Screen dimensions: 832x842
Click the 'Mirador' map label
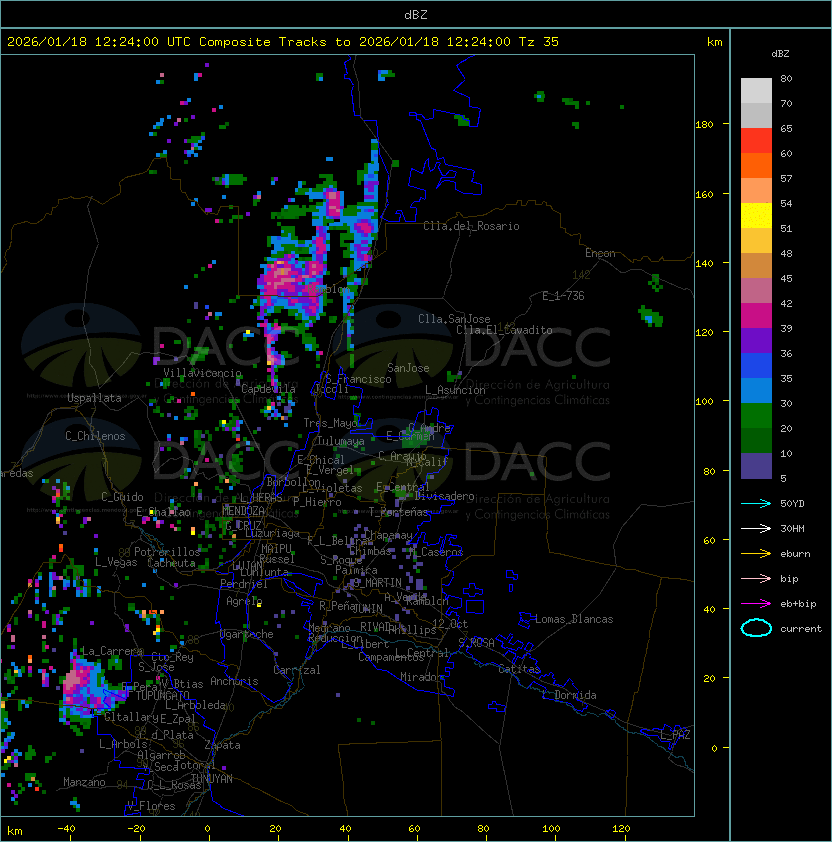422,677
